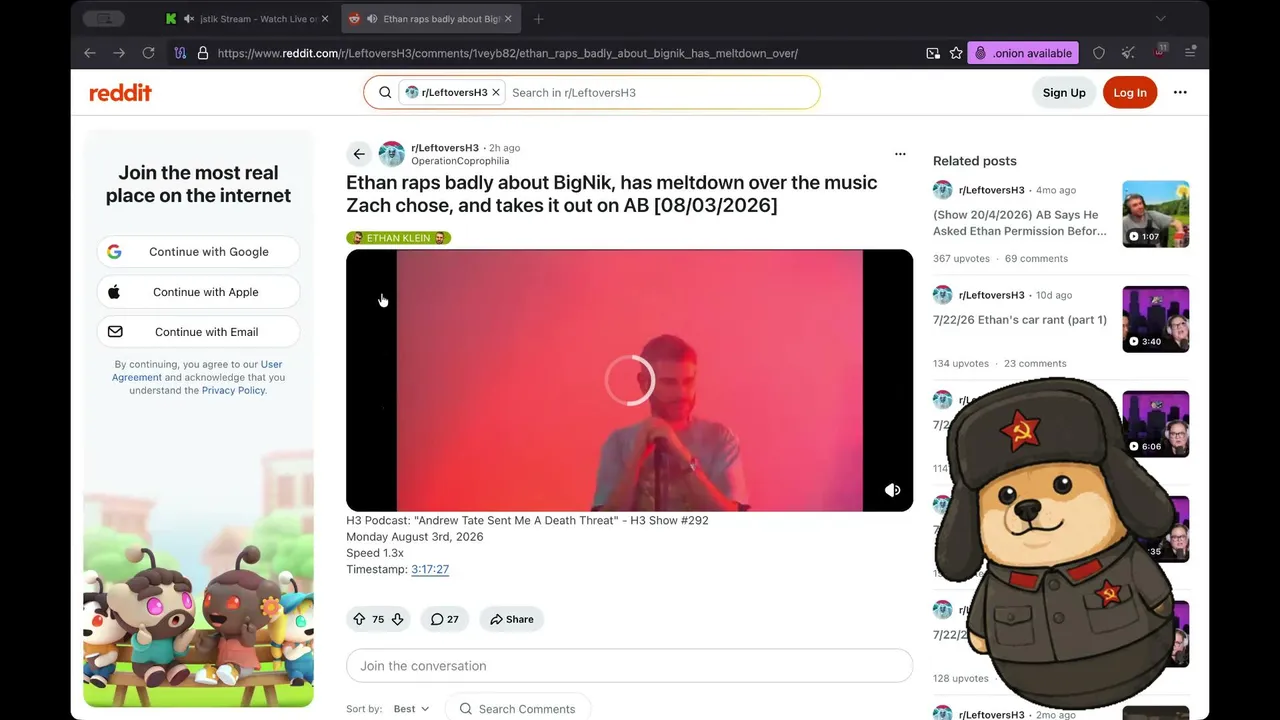1280x720 pixels.
Task: Open the .onion available button
Action: pos(1023,53)
